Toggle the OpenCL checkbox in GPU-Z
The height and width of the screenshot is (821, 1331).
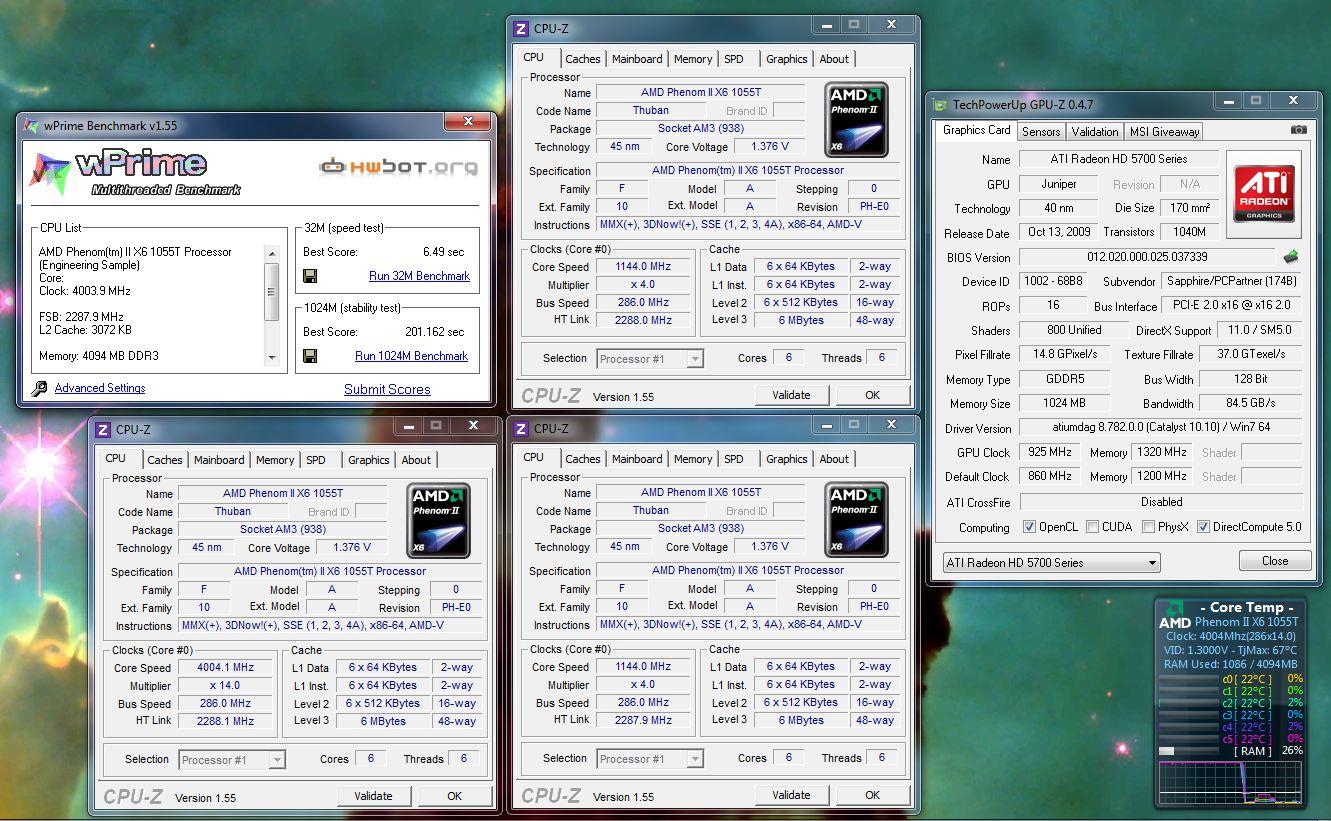1029,527
